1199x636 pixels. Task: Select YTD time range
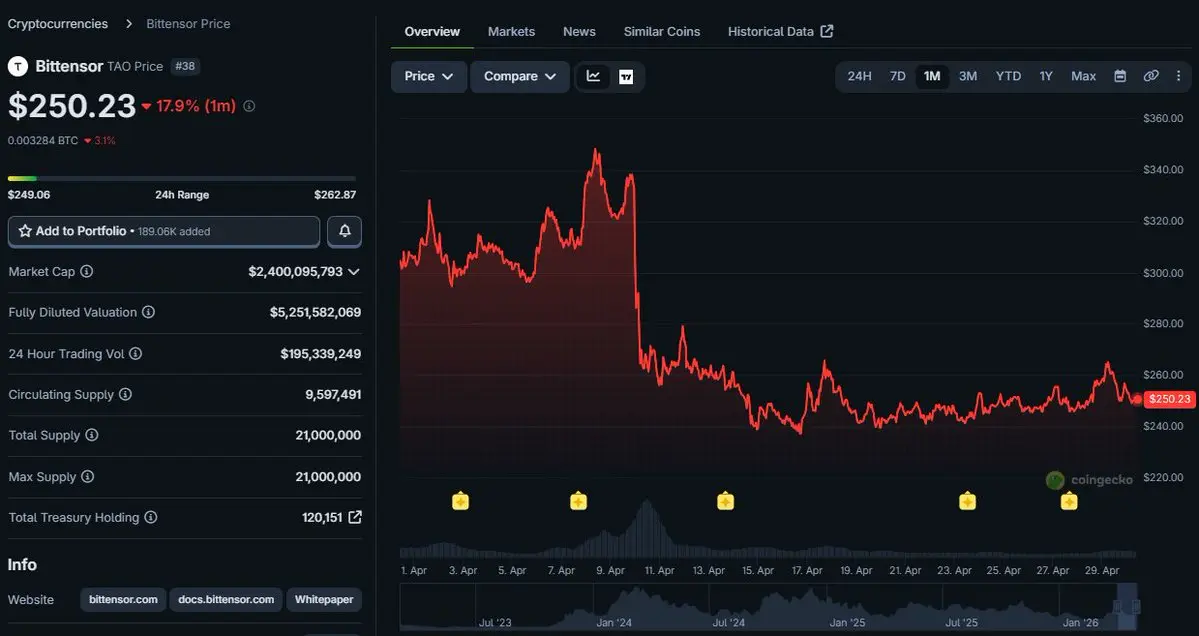[1009, 76]
